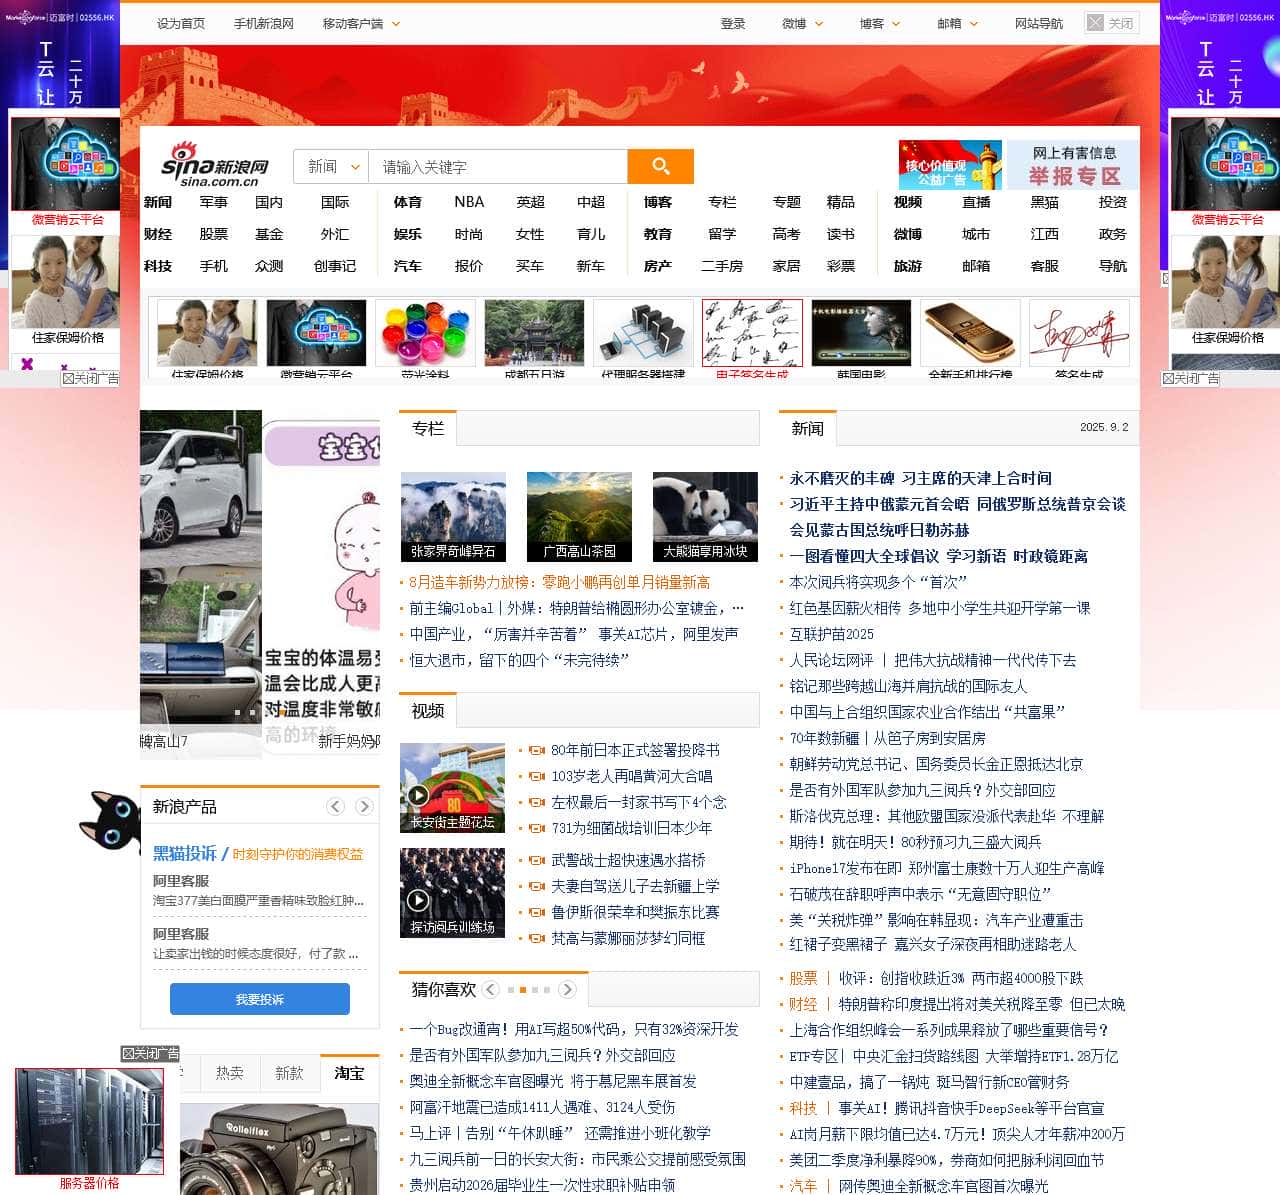The height and width of the screenshot is (1195, 1280).
Task: Close the left side ad via 关闭广告
Action: click(90, 378)
